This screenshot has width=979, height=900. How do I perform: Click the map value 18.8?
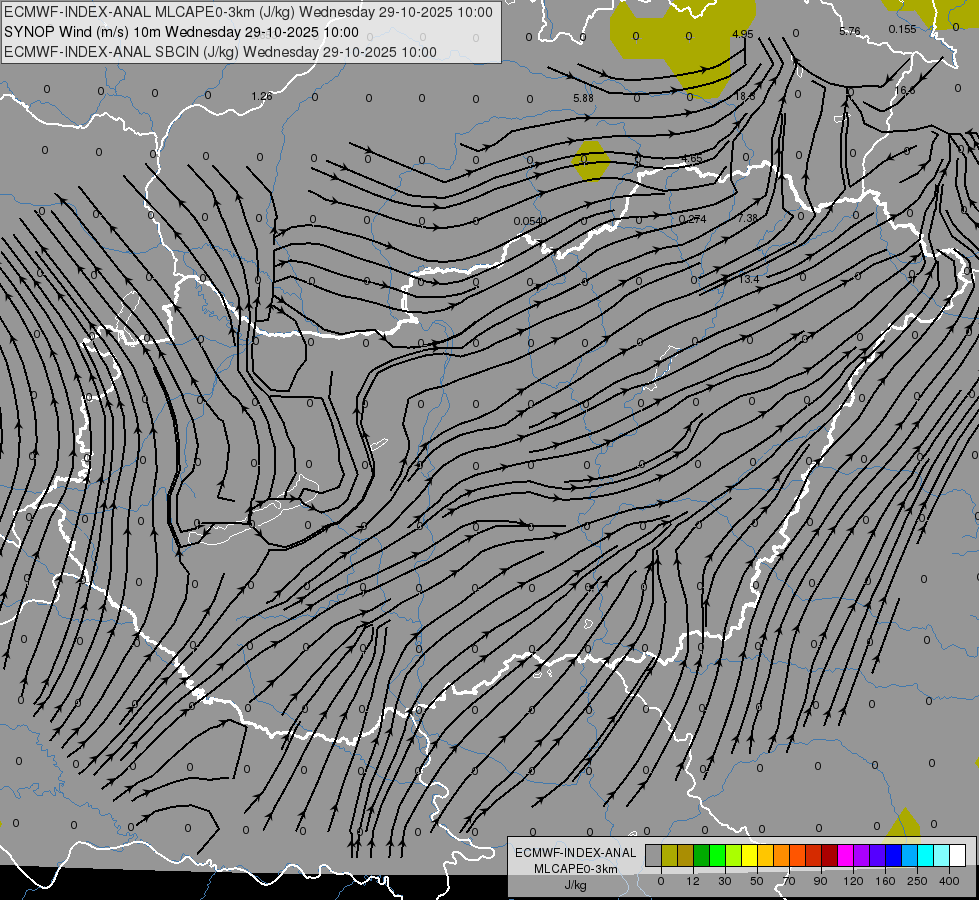pyautogui.click(x=745, y=96)
